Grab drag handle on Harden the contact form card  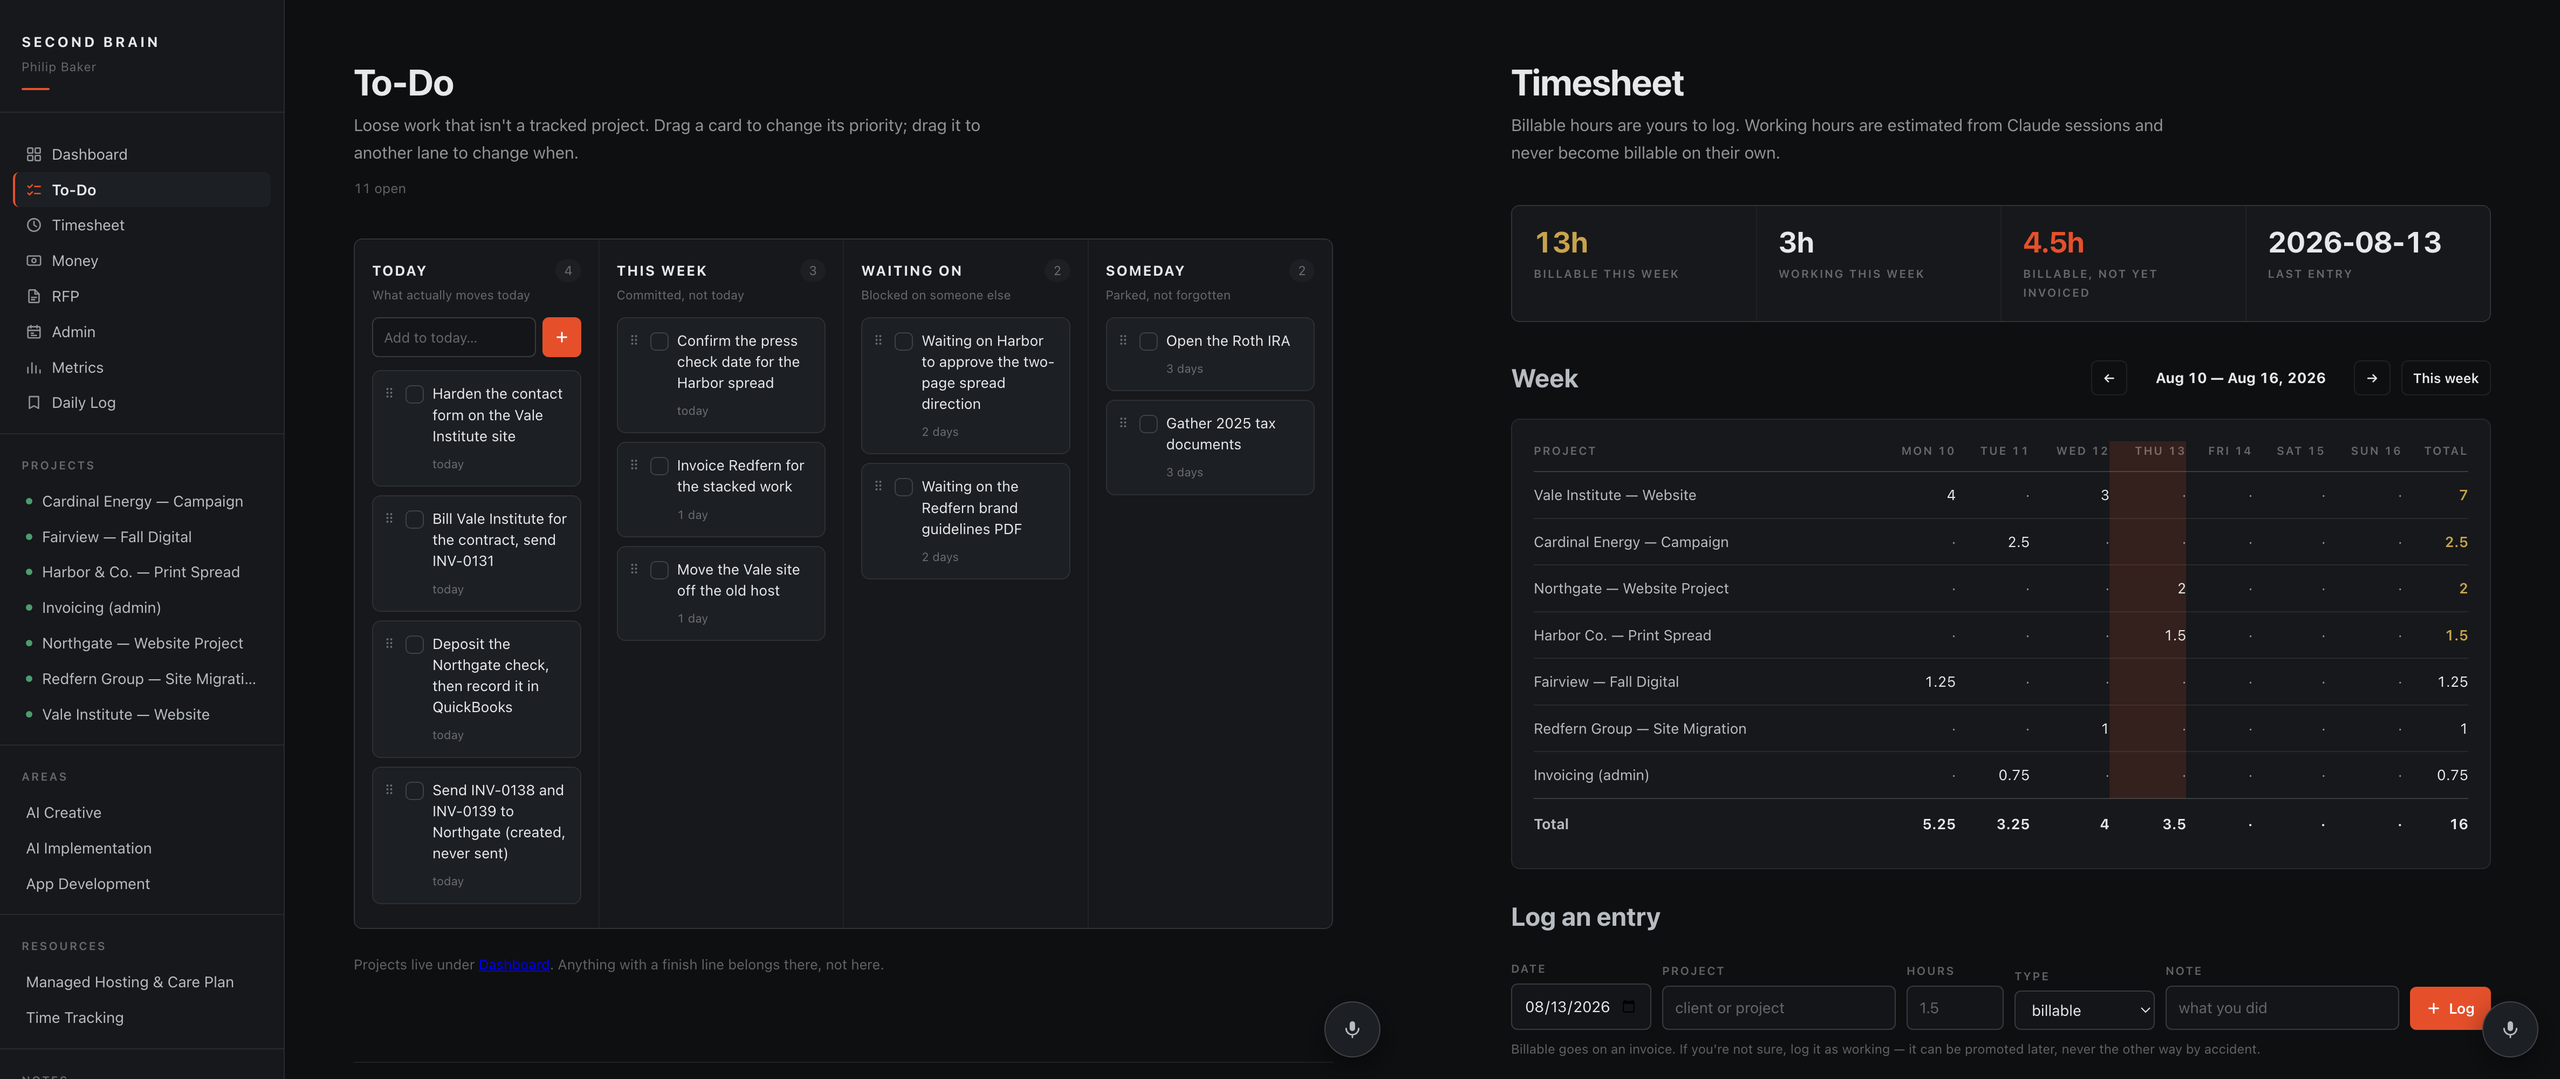point(389,393)
